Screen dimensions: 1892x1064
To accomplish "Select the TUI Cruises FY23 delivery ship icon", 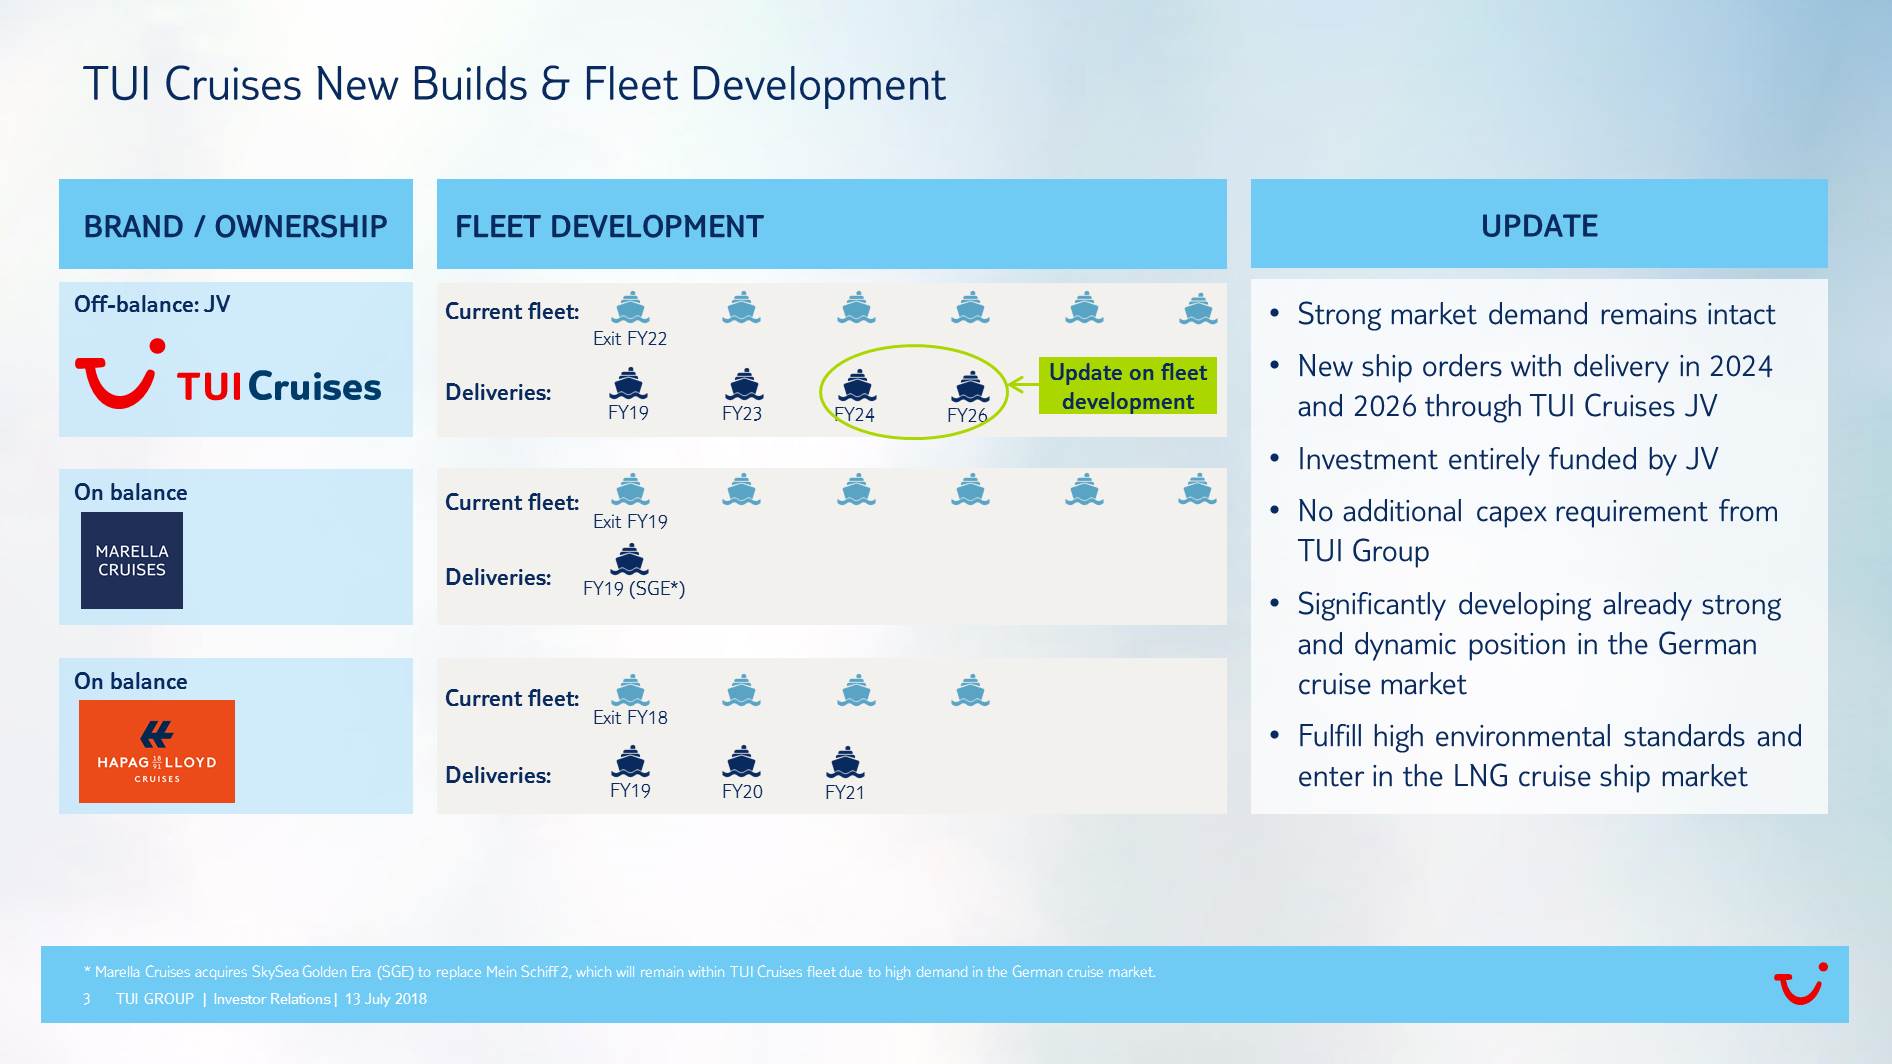I will [x=743, y=384].
